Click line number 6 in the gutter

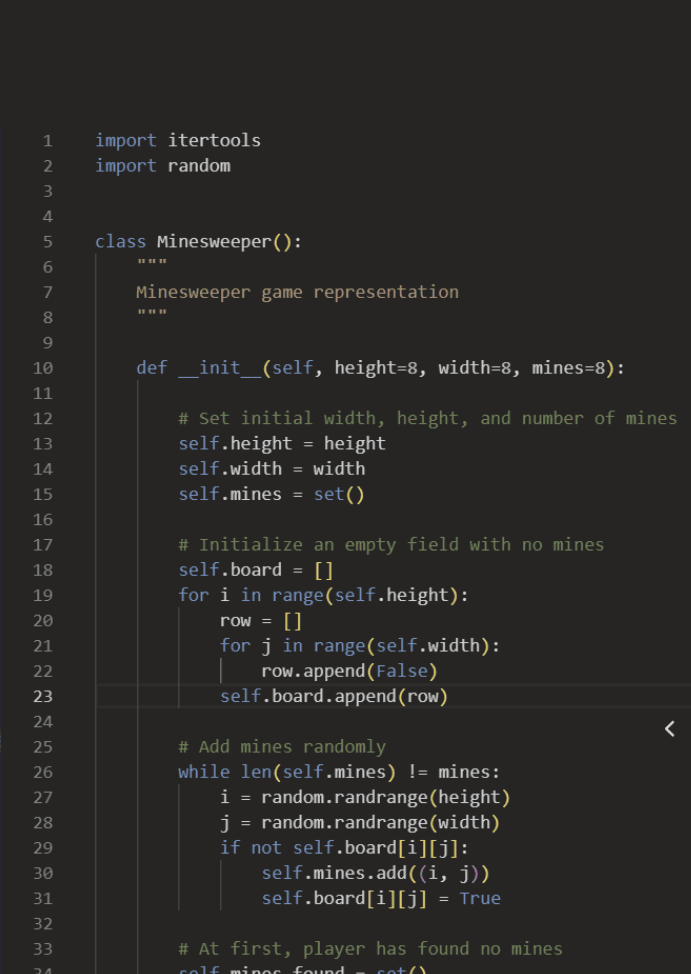tap(48, 267)
